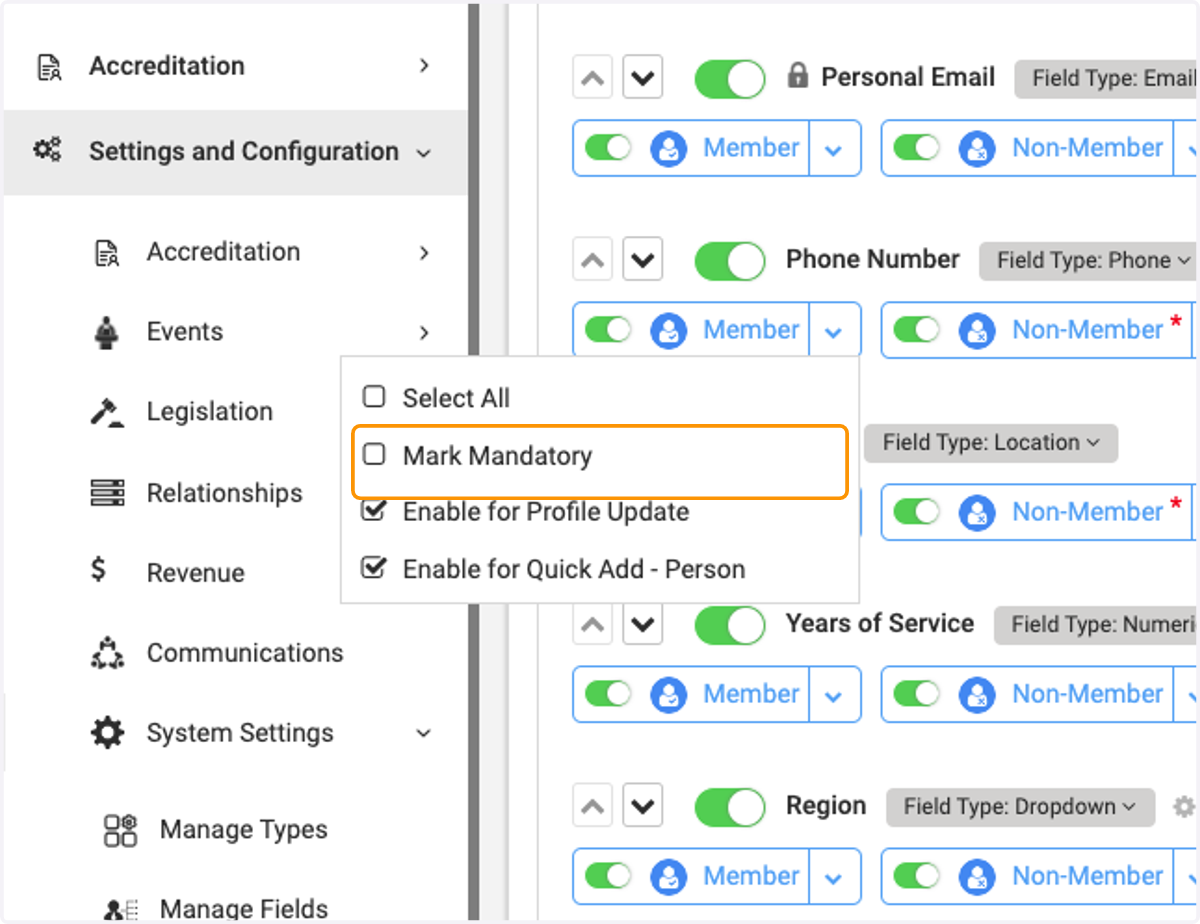Disable Member toggle under Region
Screen dimensions: 1200x924
tap(609, 876)
